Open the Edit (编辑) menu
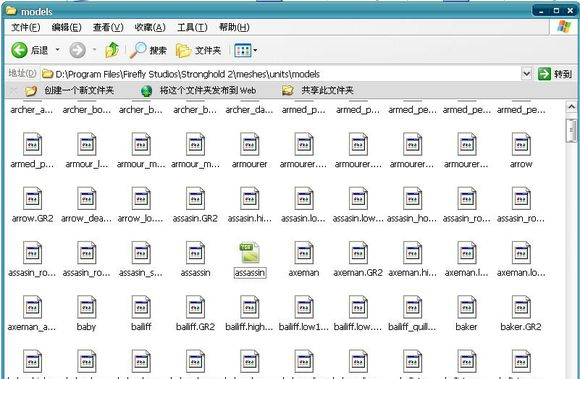Viewport: 580px width, 394px height. pos(66,27)
